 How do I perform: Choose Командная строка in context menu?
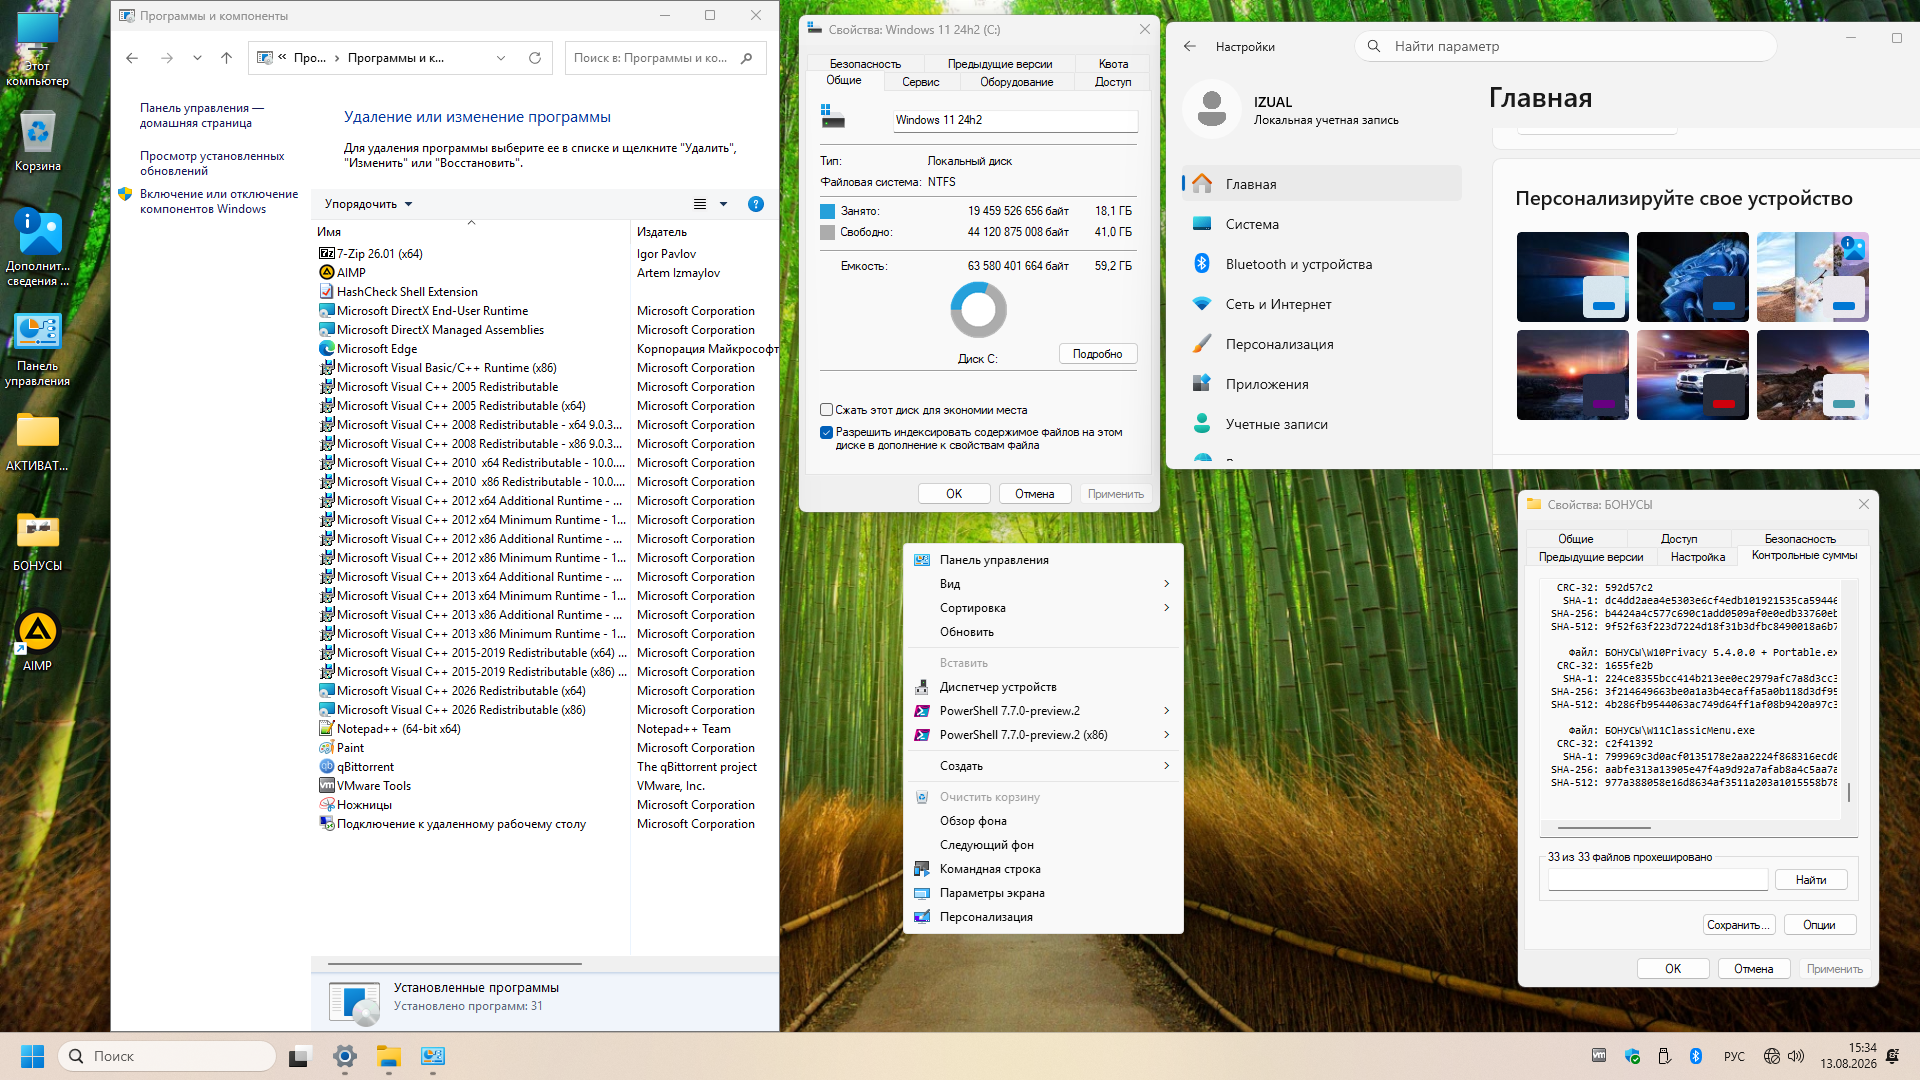pyautogui.click(x=1043, y=869)
